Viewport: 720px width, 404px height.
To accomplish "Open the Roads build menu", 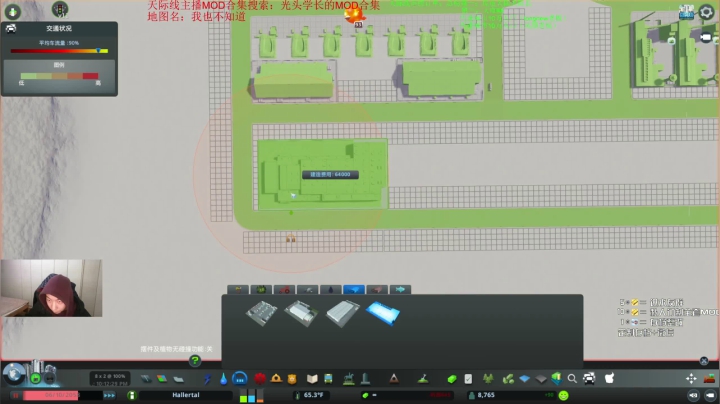I will [146, 379].
